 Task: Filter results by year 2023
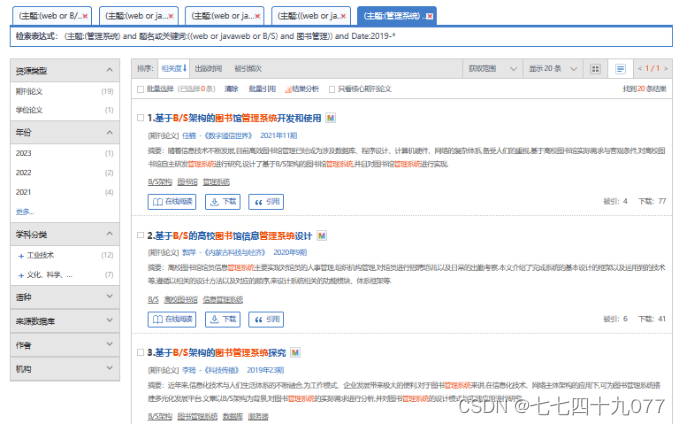pos(23,153)
